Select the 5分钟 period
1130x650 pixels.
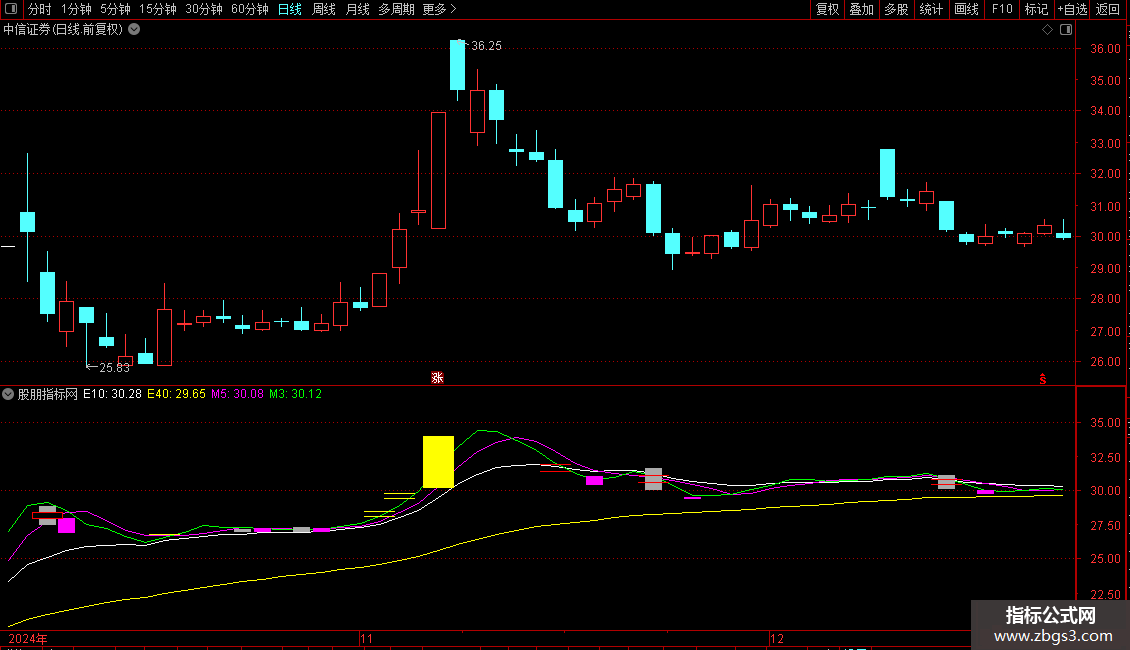pos(115,9)
